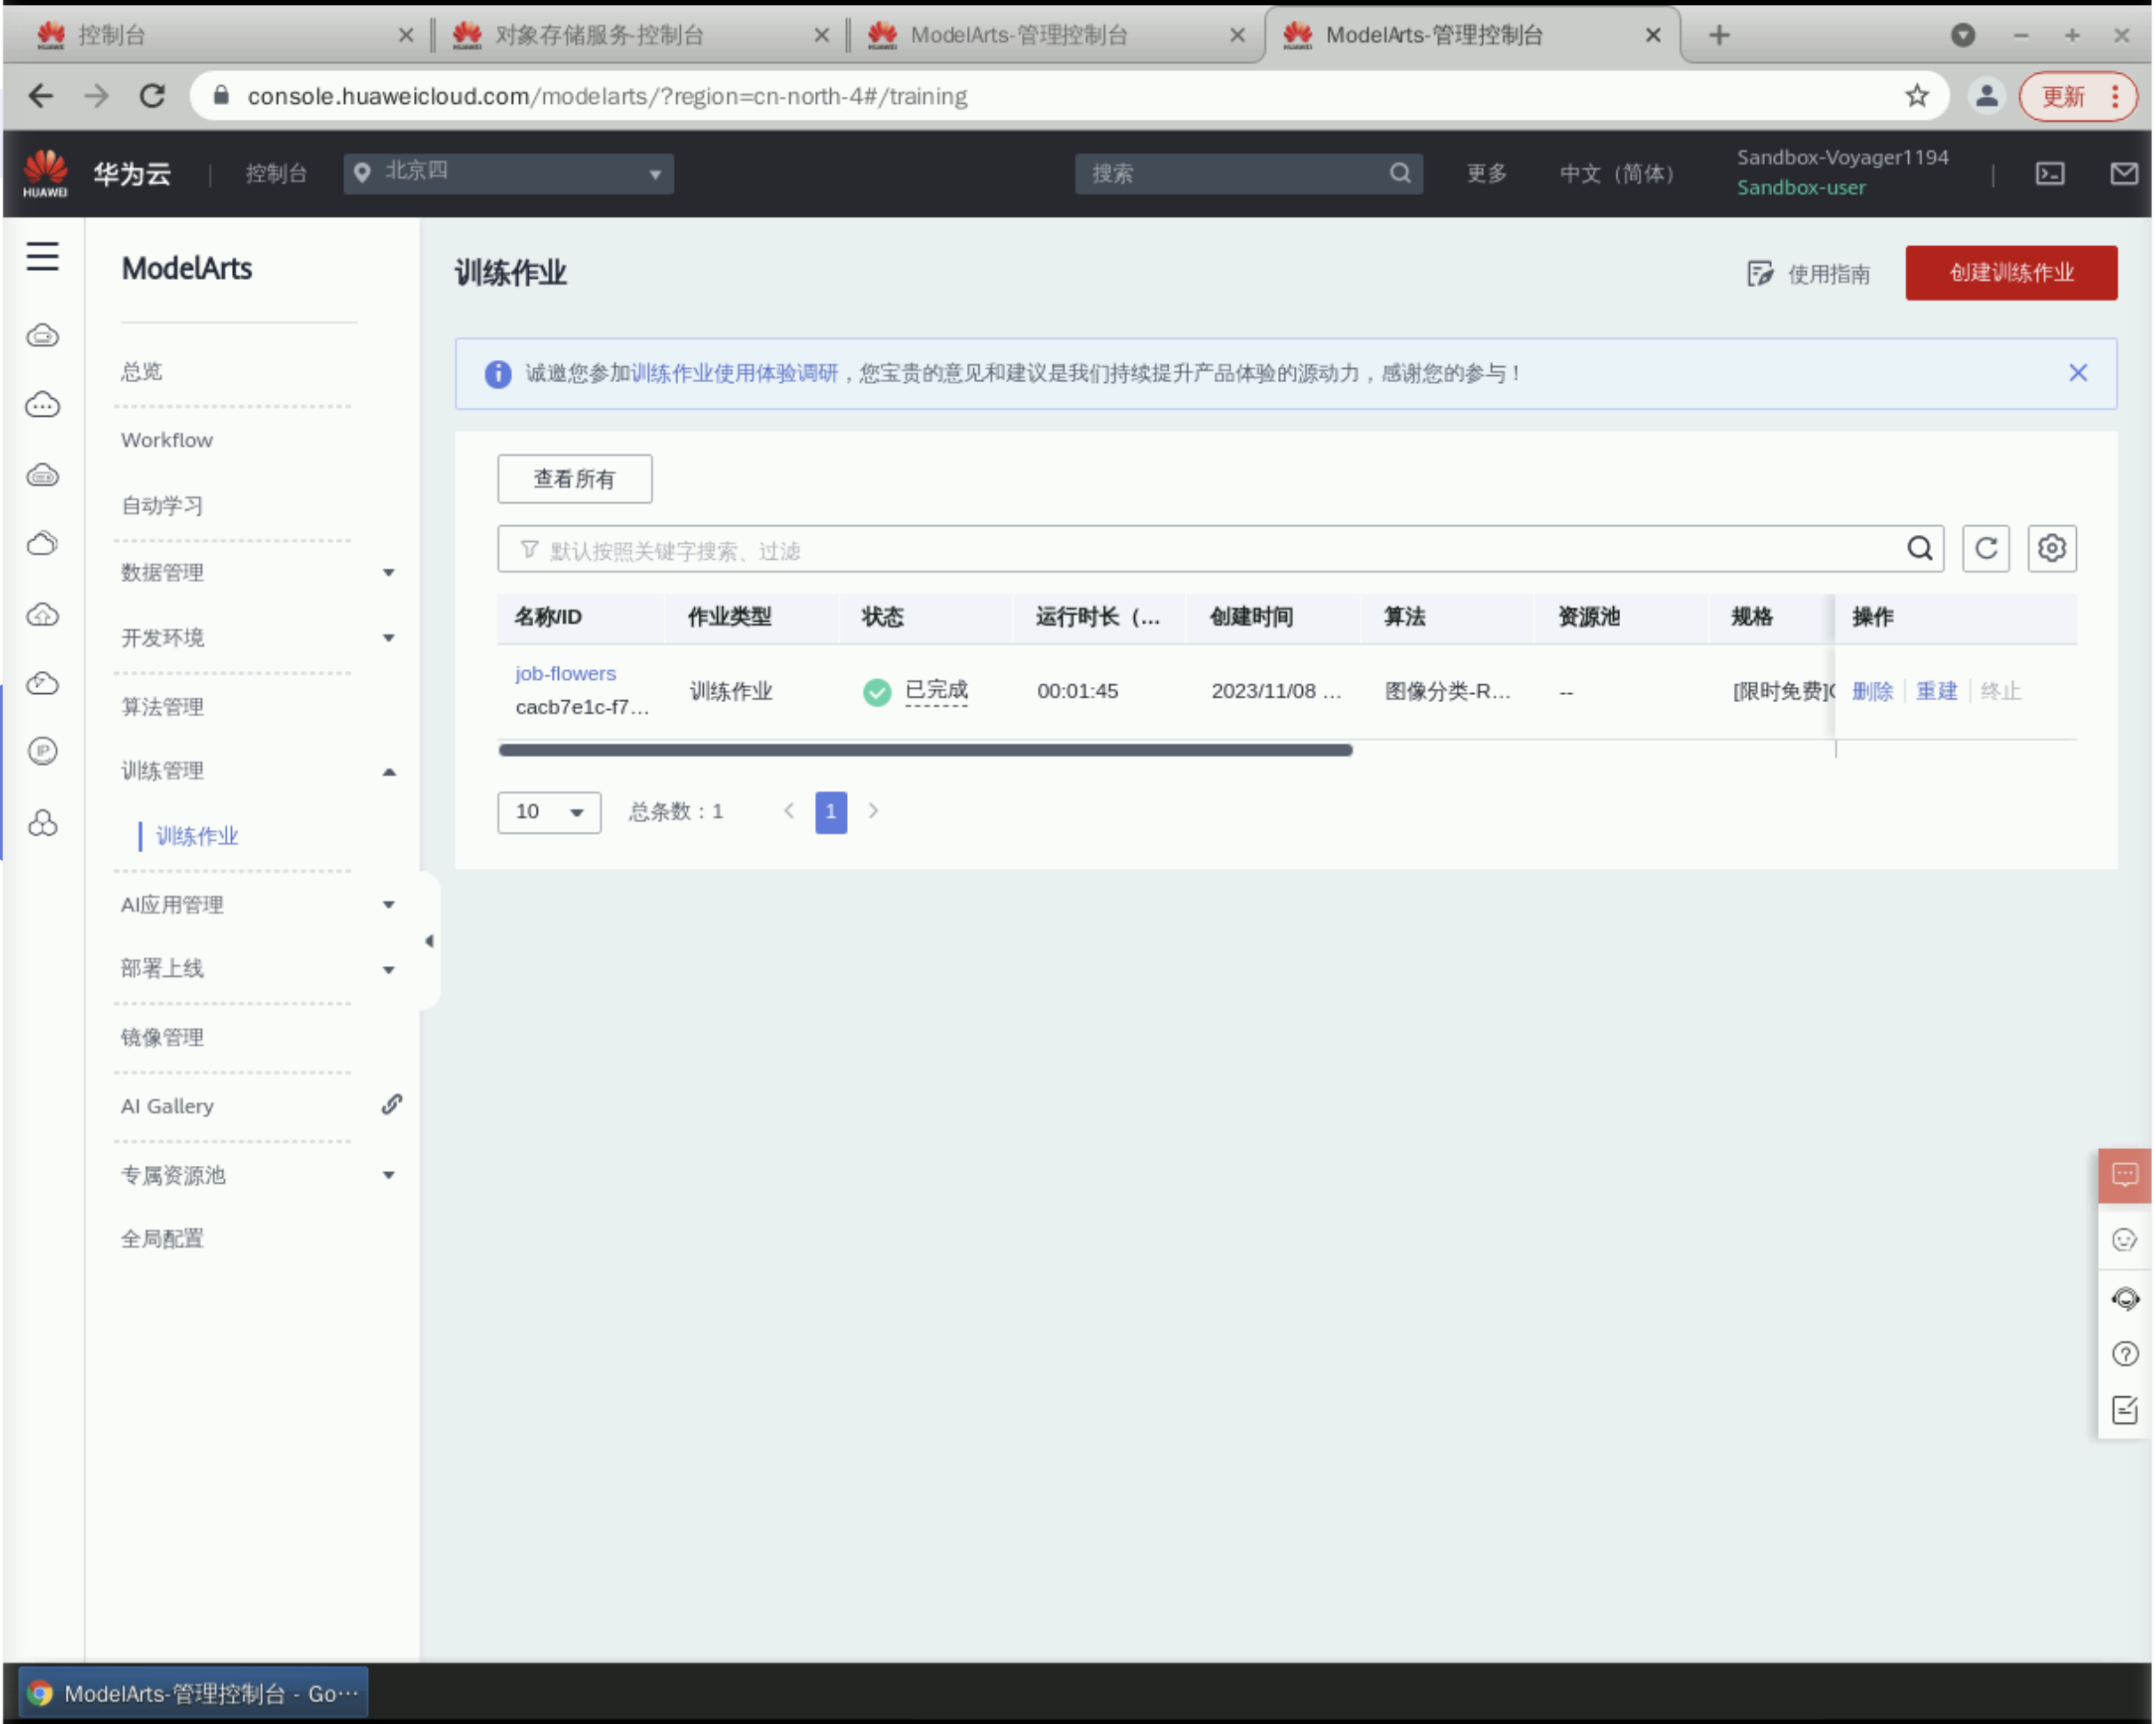Viewport: 2156px width, 1724px height.
Task: Click the table refresh icon
Action: tap(1986, 549)
